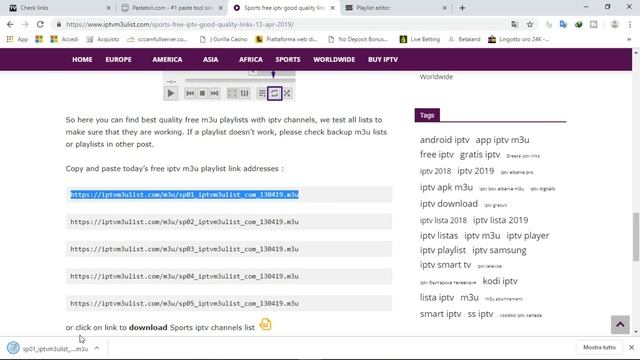
Task: Close the downloads bar
Action: point(631,347)
